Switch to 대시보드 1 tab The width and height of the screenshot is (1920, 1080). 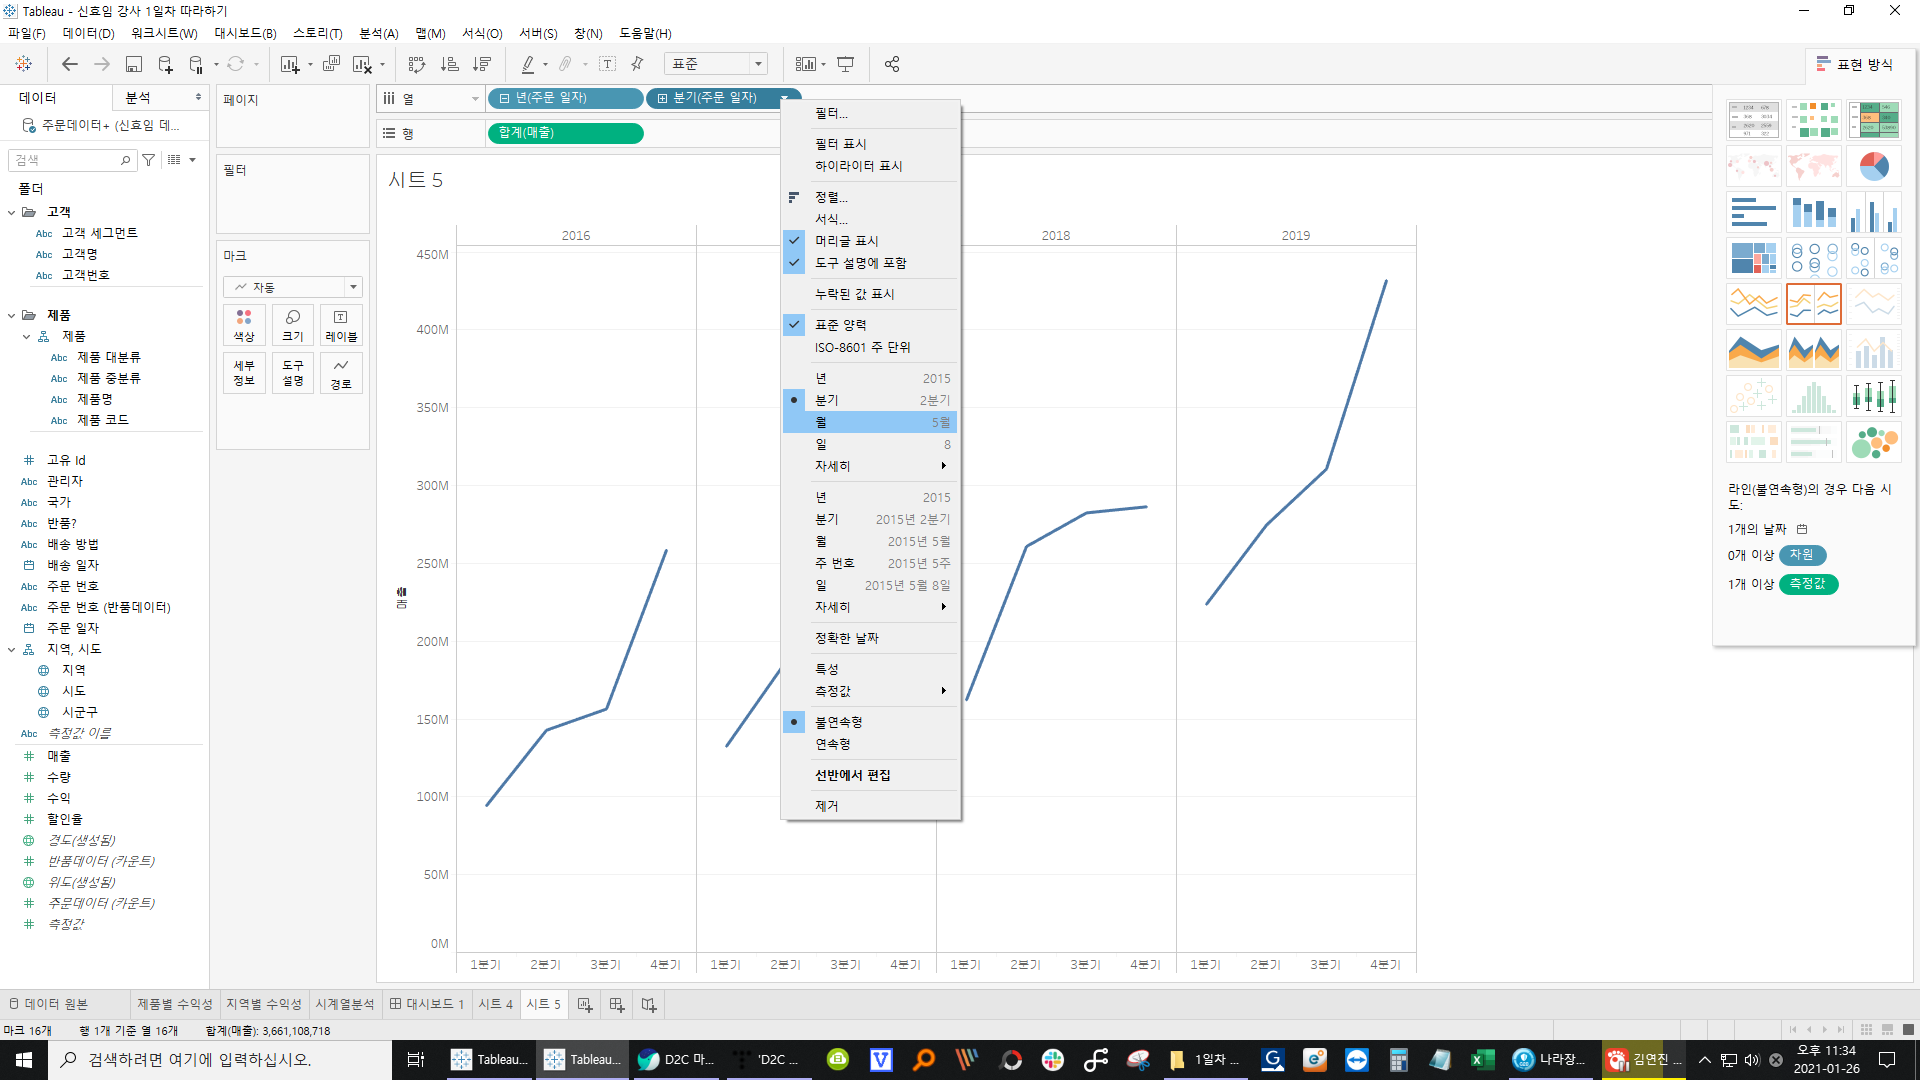(427, 1004)
